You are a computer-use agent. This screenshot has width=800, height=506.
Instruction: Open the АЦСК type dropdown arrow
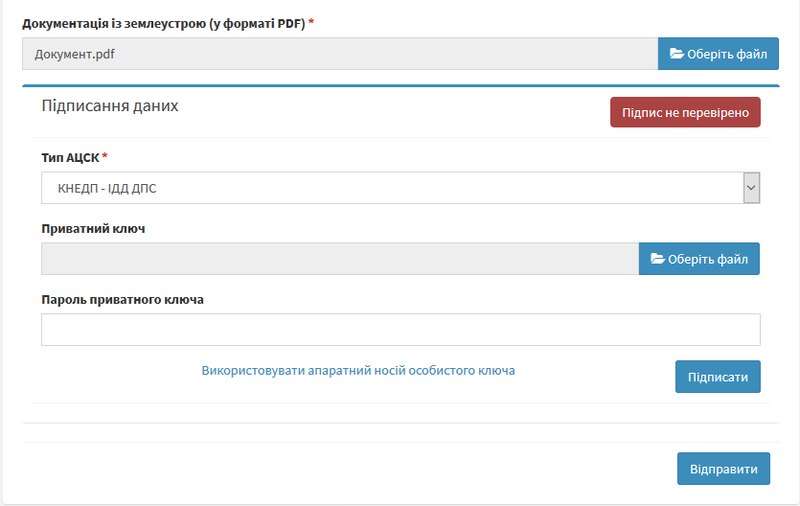pyautogui.click(x=751, y=188)
